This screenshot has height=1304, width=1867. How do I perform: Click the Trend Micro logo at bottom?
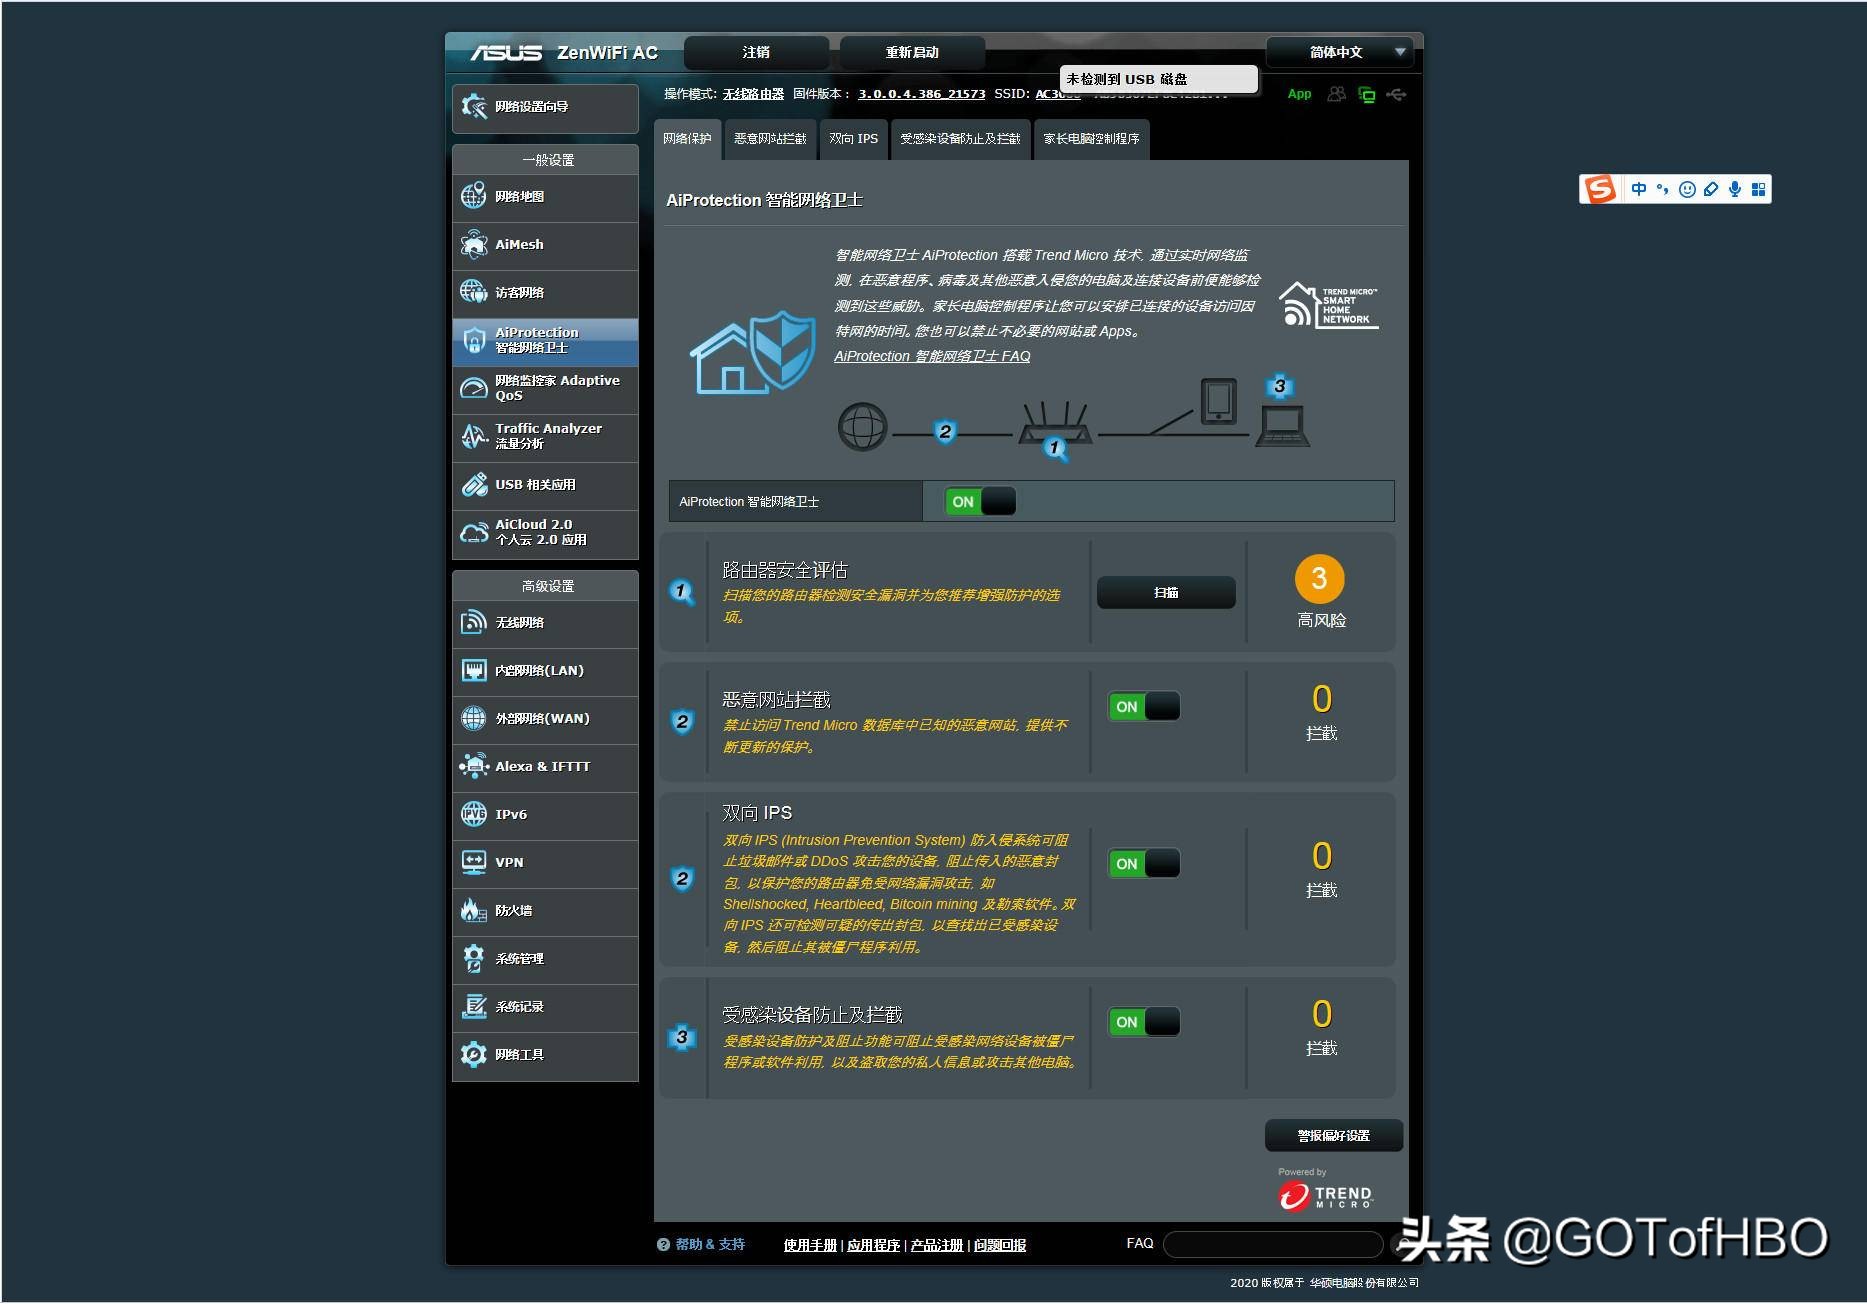[1326, 1196]
